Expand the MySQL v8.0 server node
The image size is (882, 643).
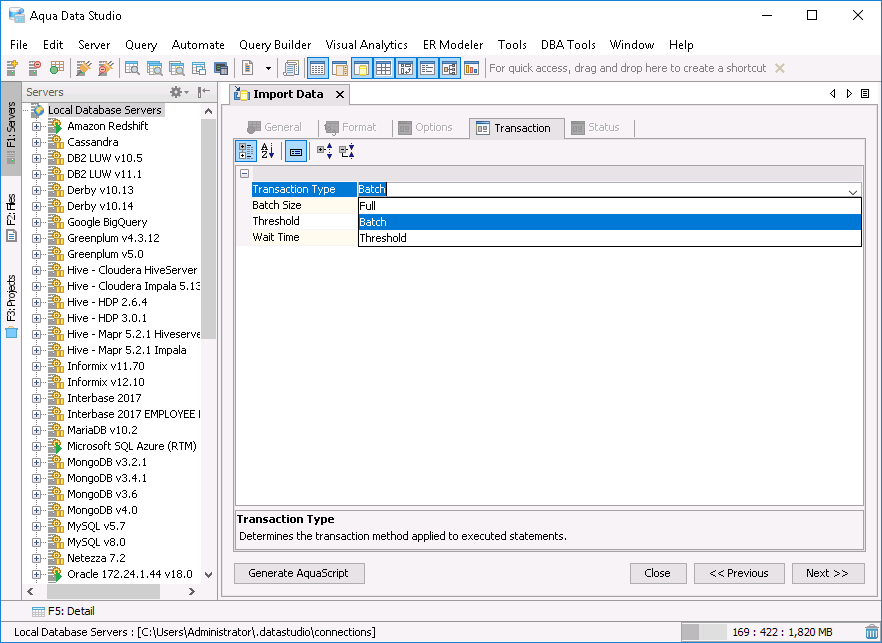[37, 542]
